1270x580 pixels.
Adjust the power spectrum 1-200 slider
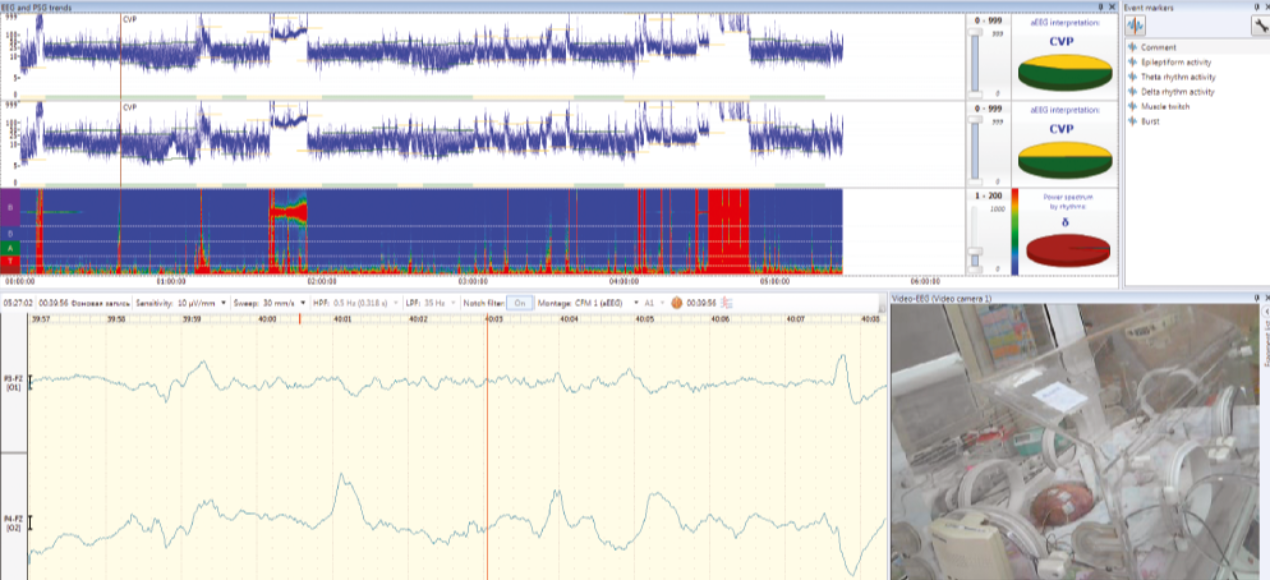(x=976, y=250)
